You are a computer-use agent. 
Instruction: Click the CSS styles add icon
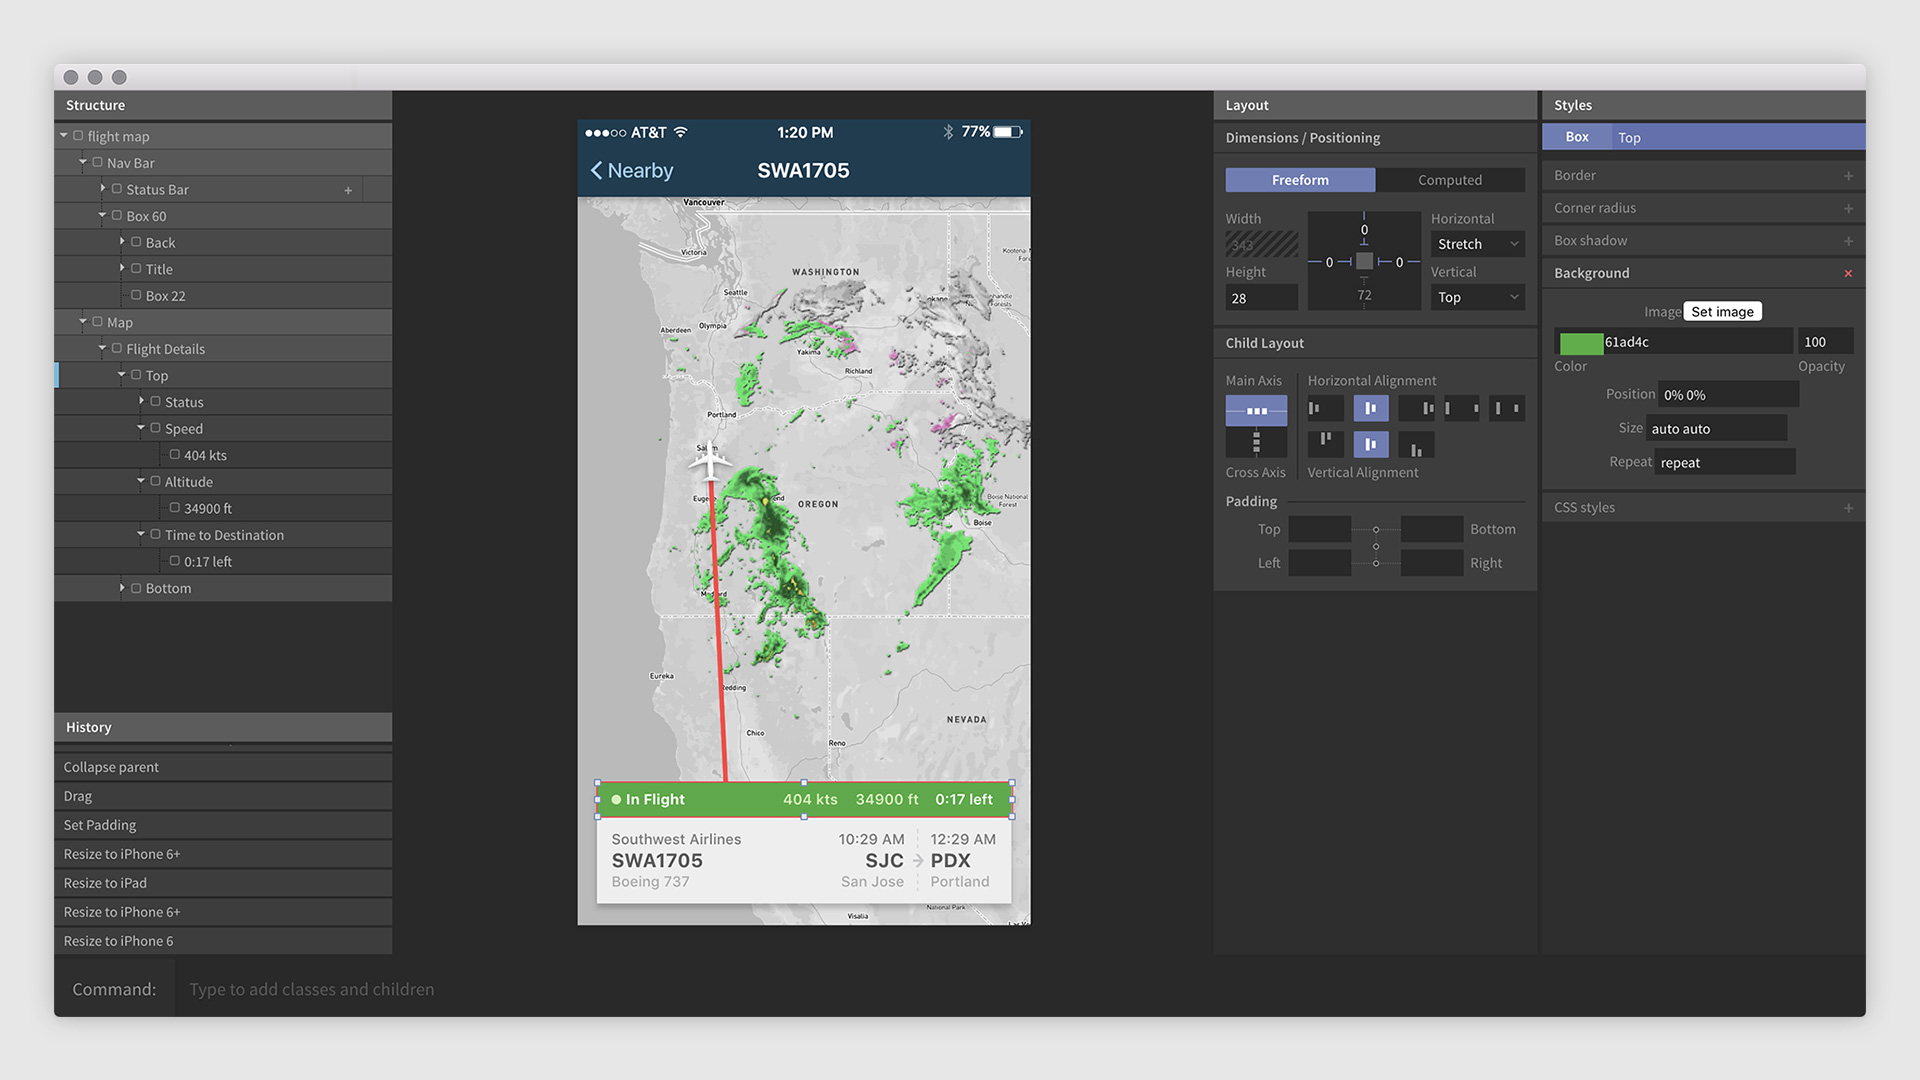1853,506
